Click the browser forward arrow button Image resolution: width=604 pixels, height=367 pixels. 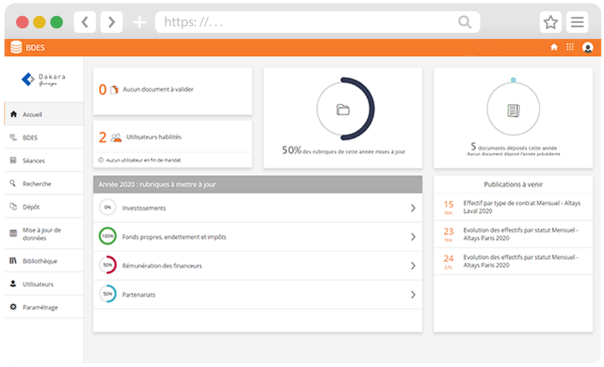click(112, 22)
